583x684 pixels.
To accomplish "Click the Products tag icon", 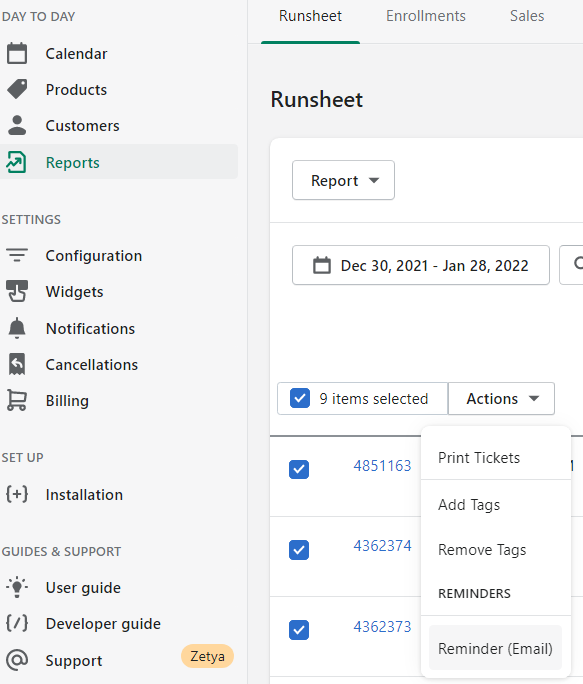I will pos(17,89).
